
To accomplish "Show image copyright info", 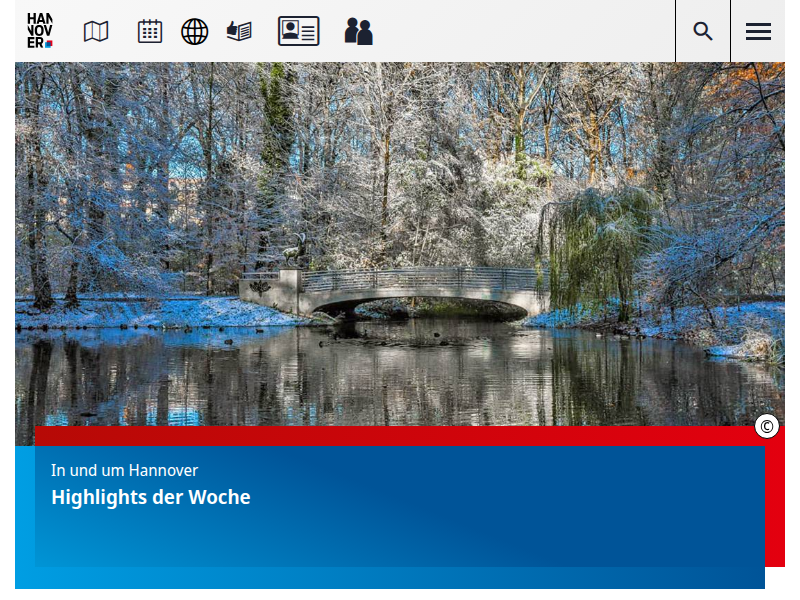I will (x=767, y=427).
